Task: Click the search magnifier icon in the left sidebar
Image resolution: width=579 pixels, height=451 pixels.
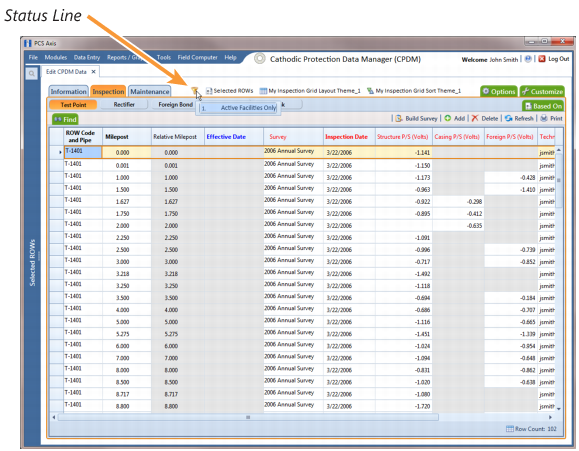Action: (x=32, y=74)
